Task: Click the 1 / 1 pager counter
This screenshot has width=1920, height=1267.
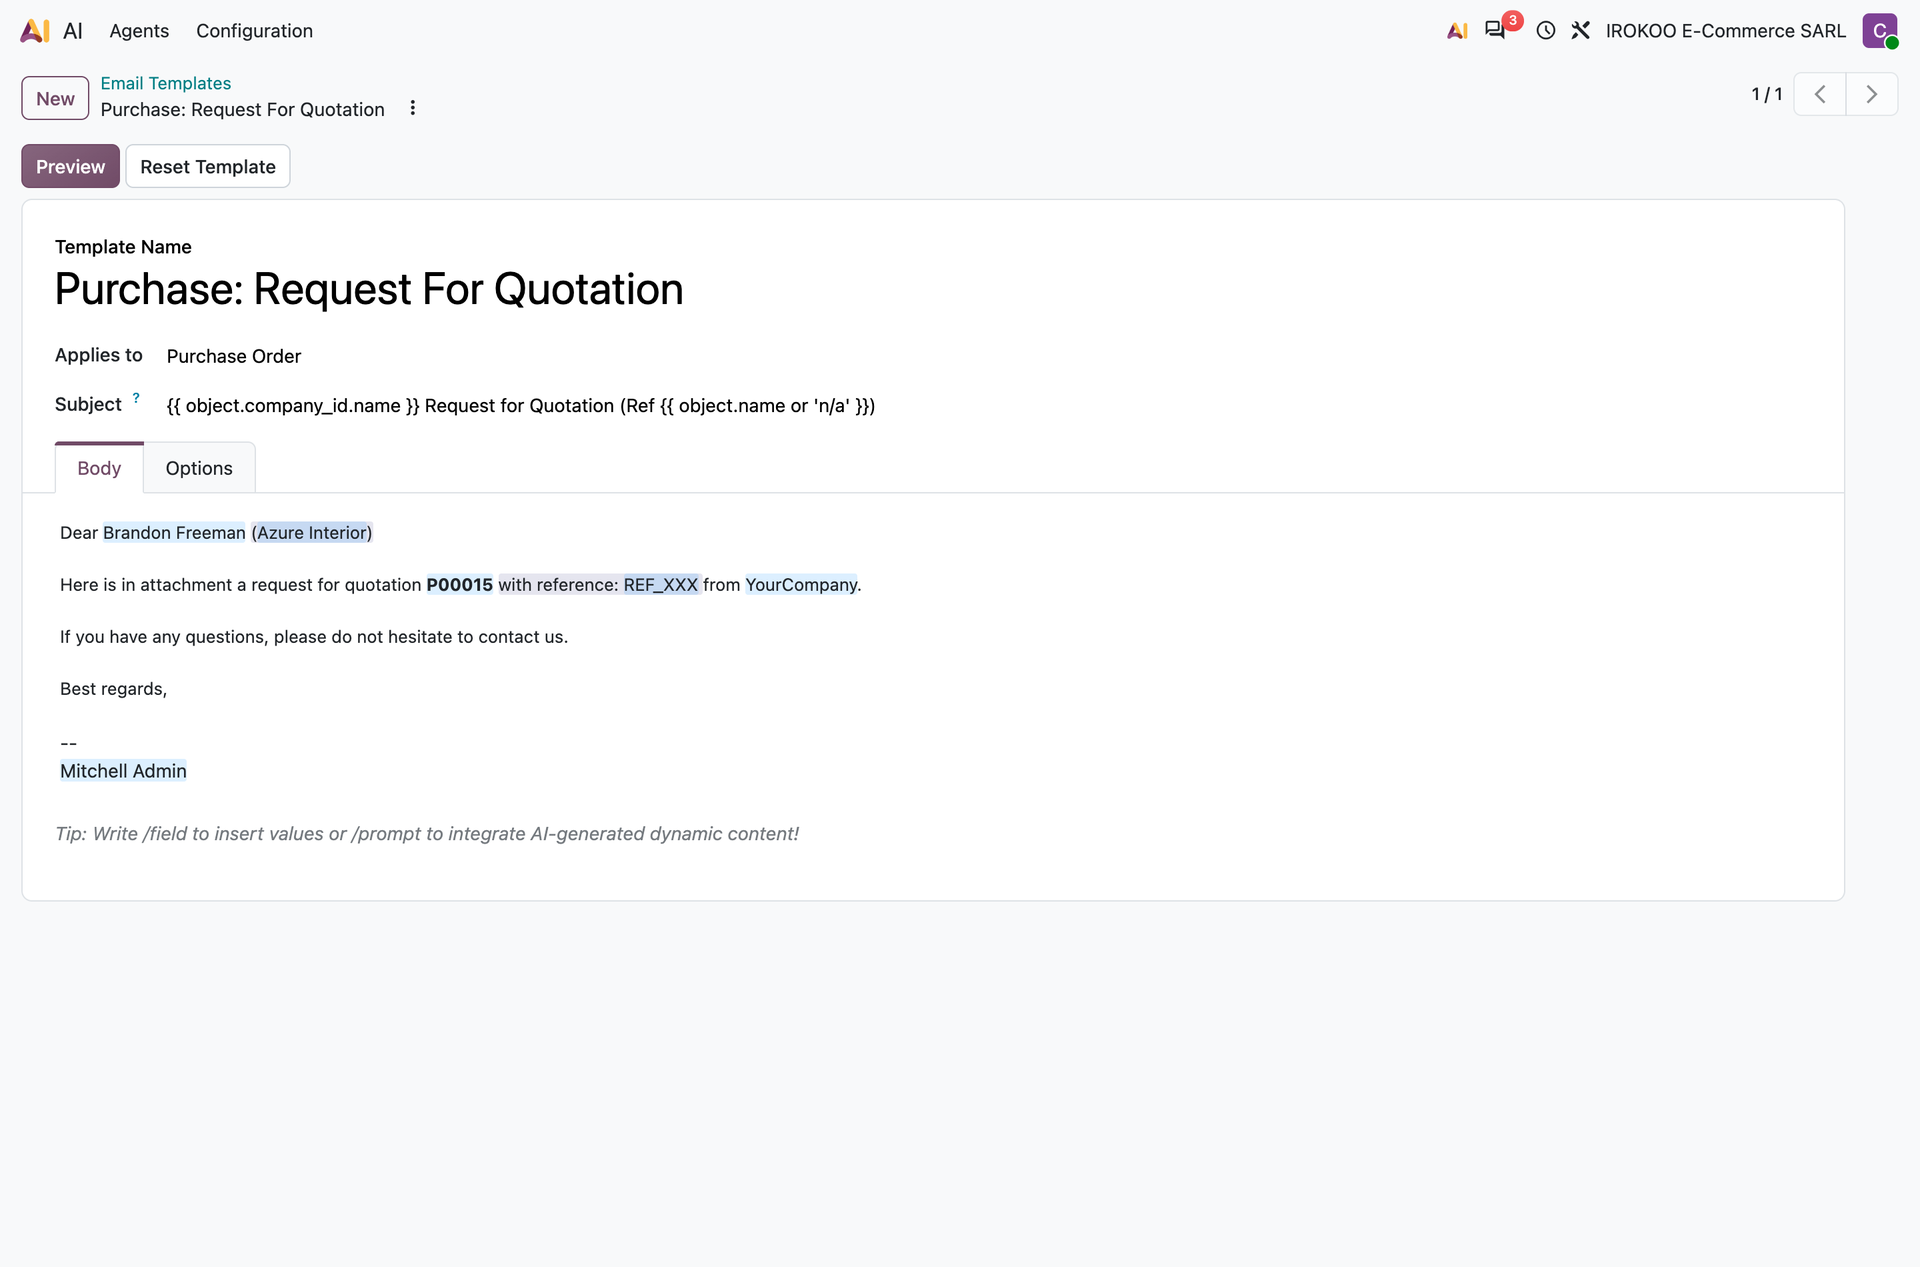Action: 1766,94
